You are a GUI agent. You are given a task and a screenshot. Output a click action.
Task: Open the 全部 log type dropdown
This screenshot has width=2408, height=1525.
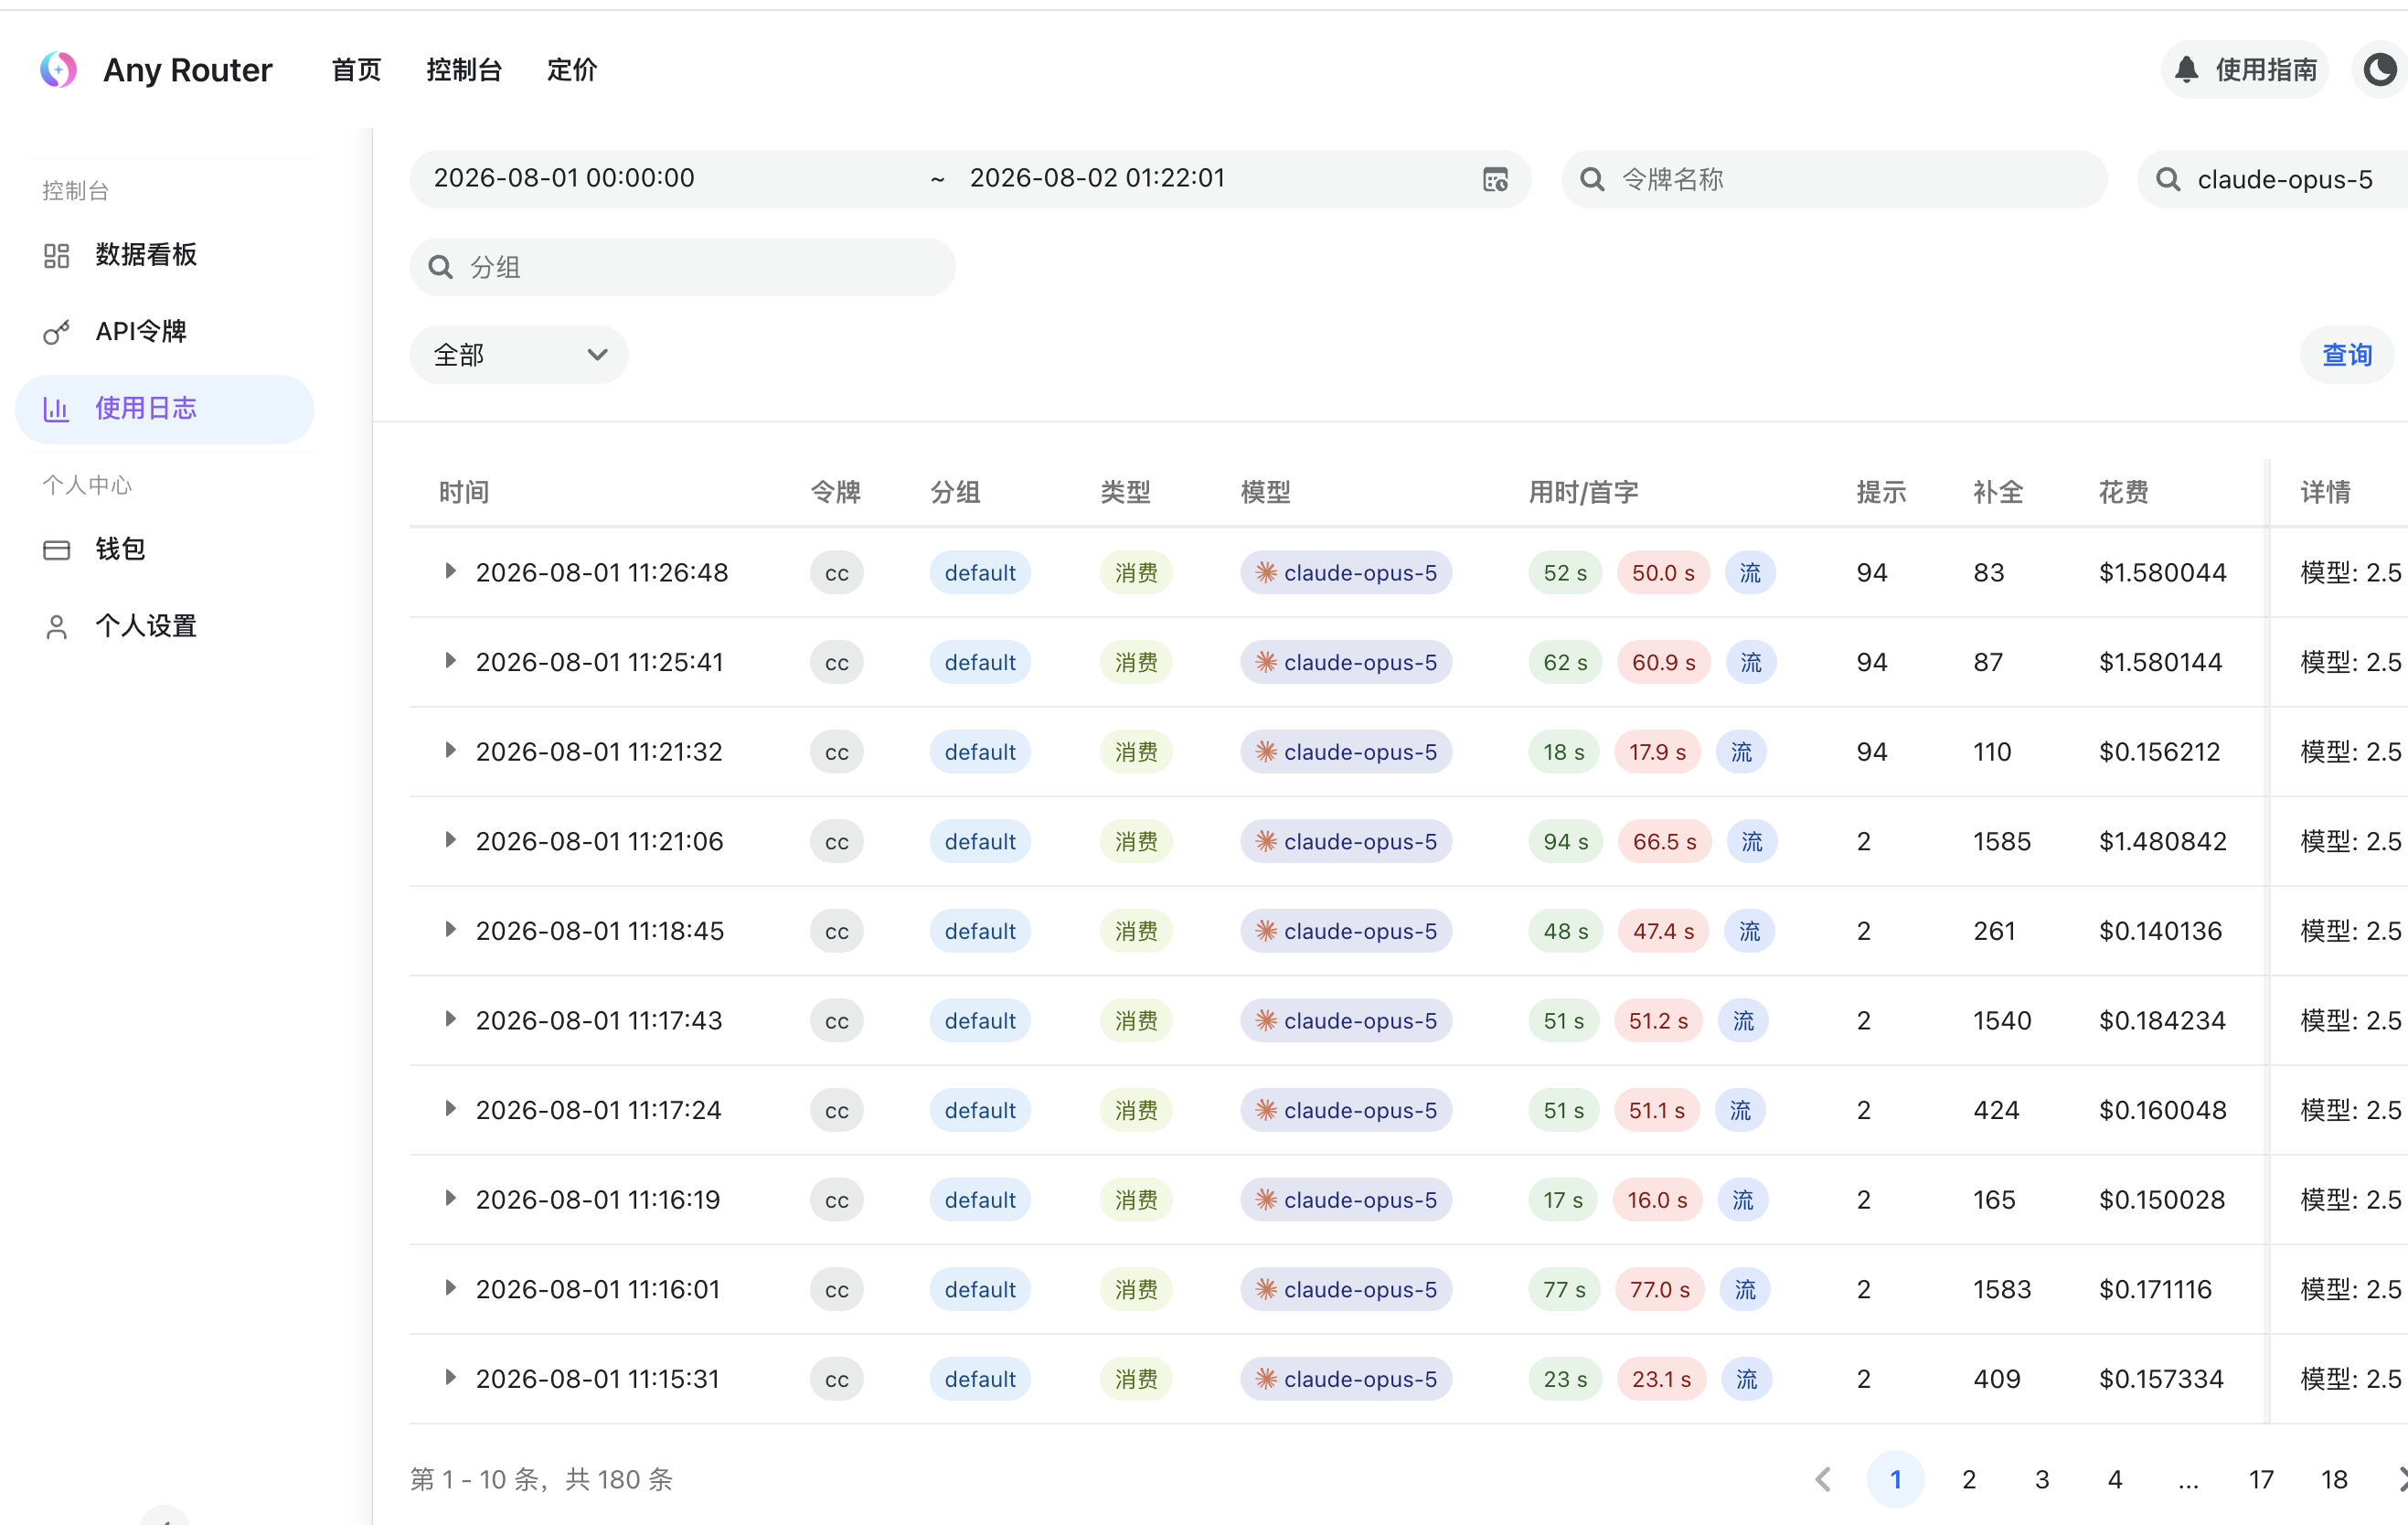(x=519, y=355)
